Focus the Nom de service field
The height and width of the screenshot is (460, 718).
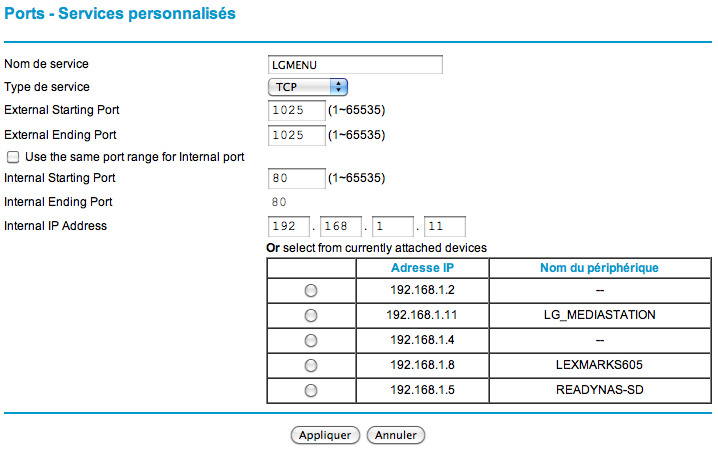[355, 65]
